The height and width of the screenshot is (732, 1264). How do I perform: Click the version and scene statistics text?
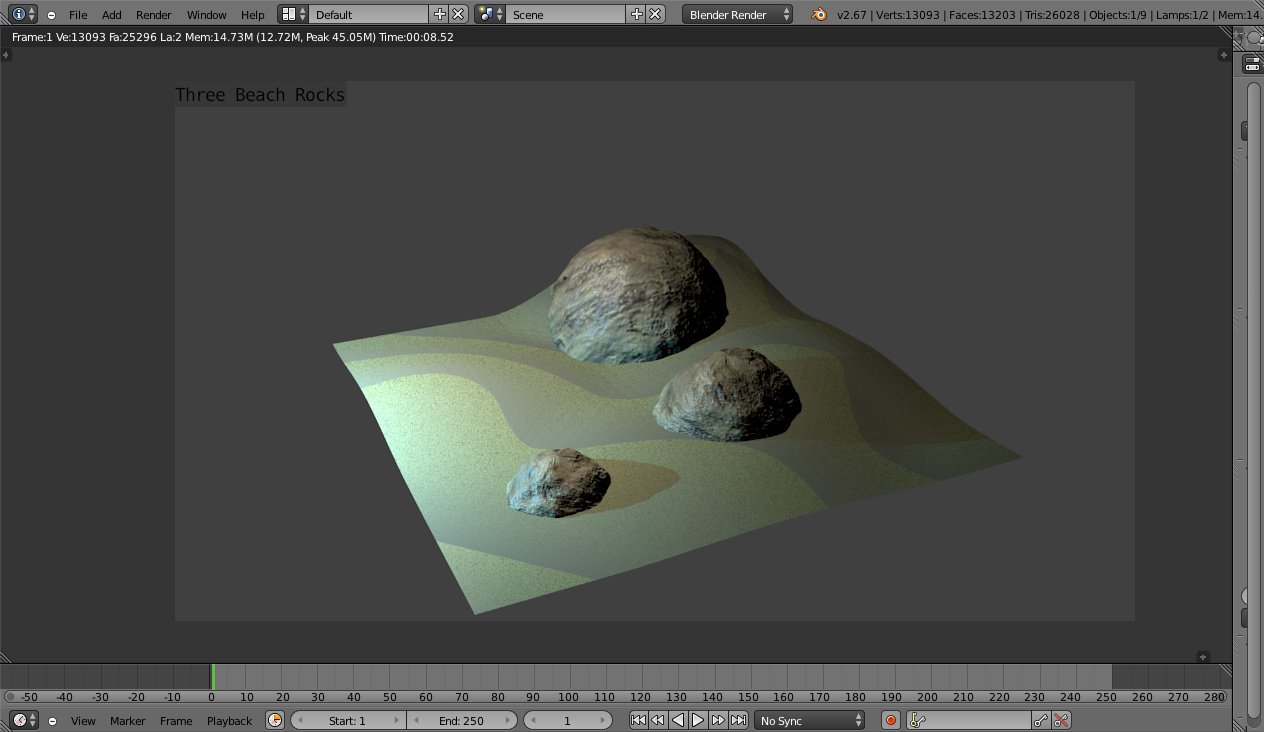point(1050,15)
